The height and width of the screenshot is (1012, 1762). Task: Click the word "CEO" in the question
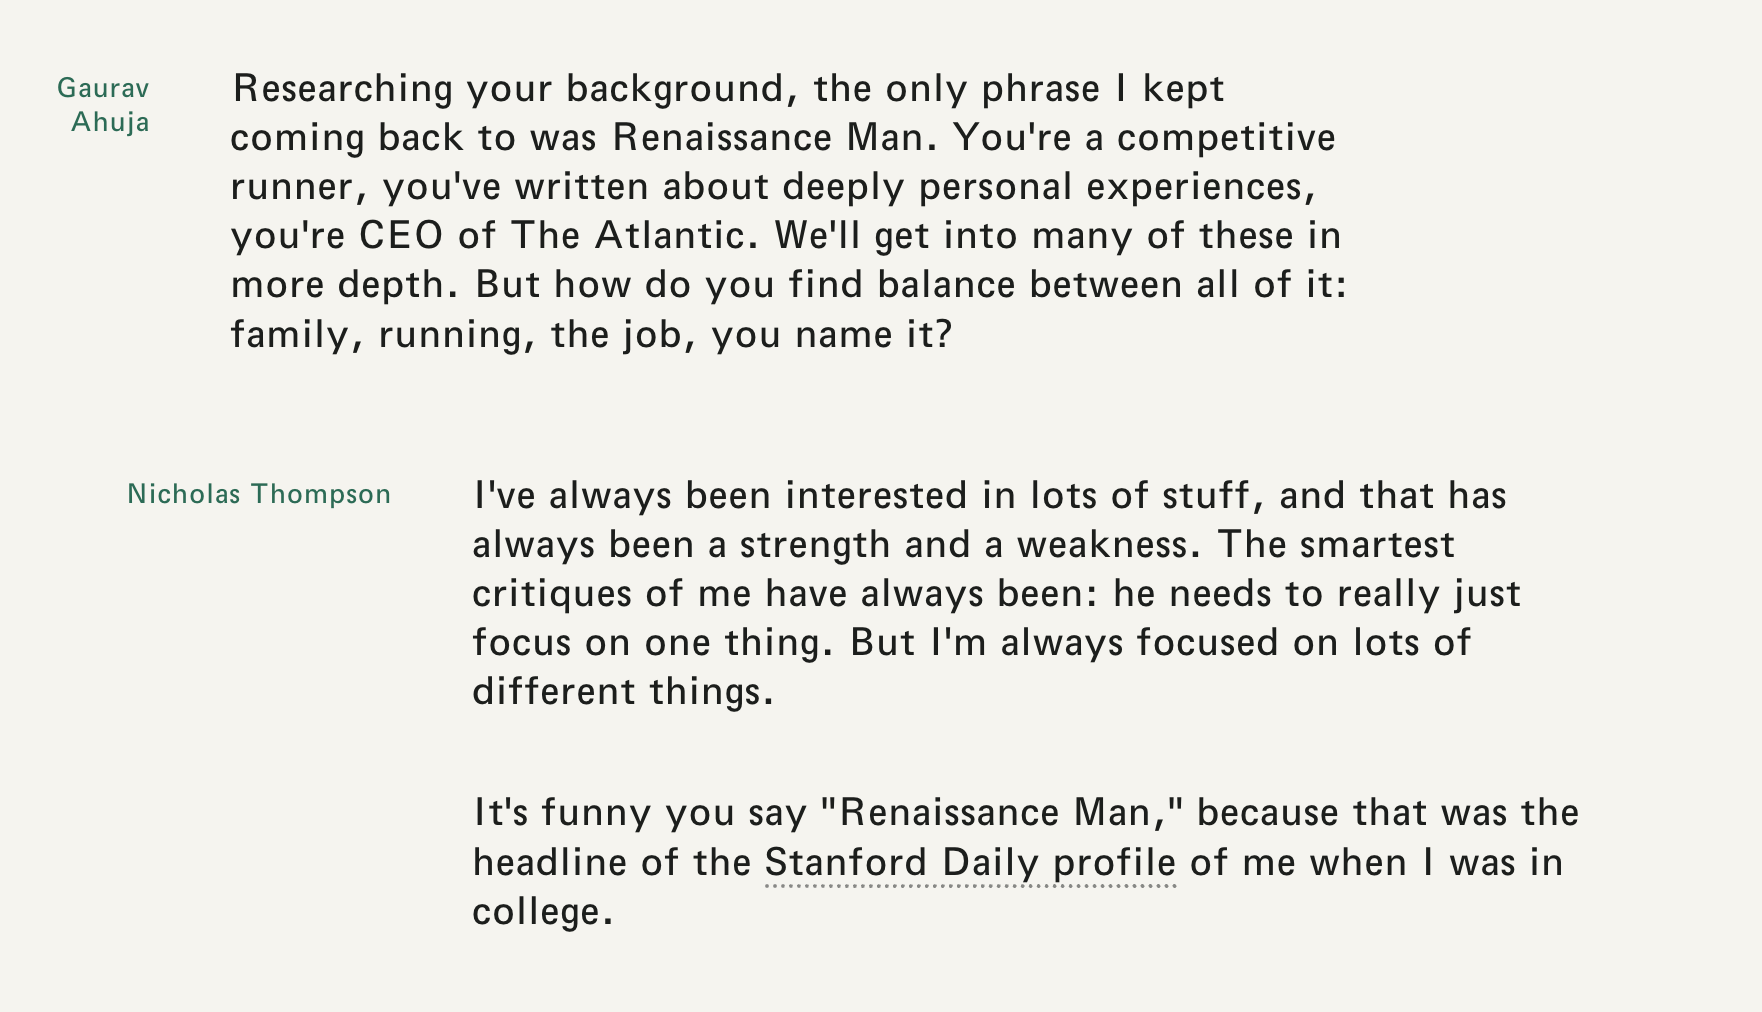pos(401,235)
